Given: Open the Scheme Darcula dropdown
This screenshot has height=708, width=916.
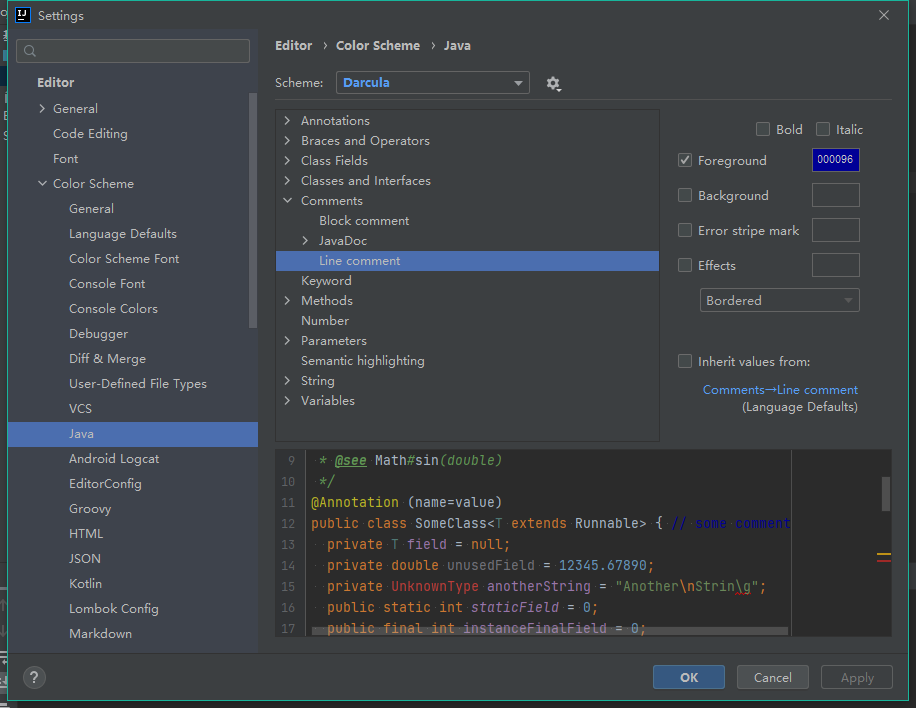Looking at the screenshot, I should coord(433,83).
